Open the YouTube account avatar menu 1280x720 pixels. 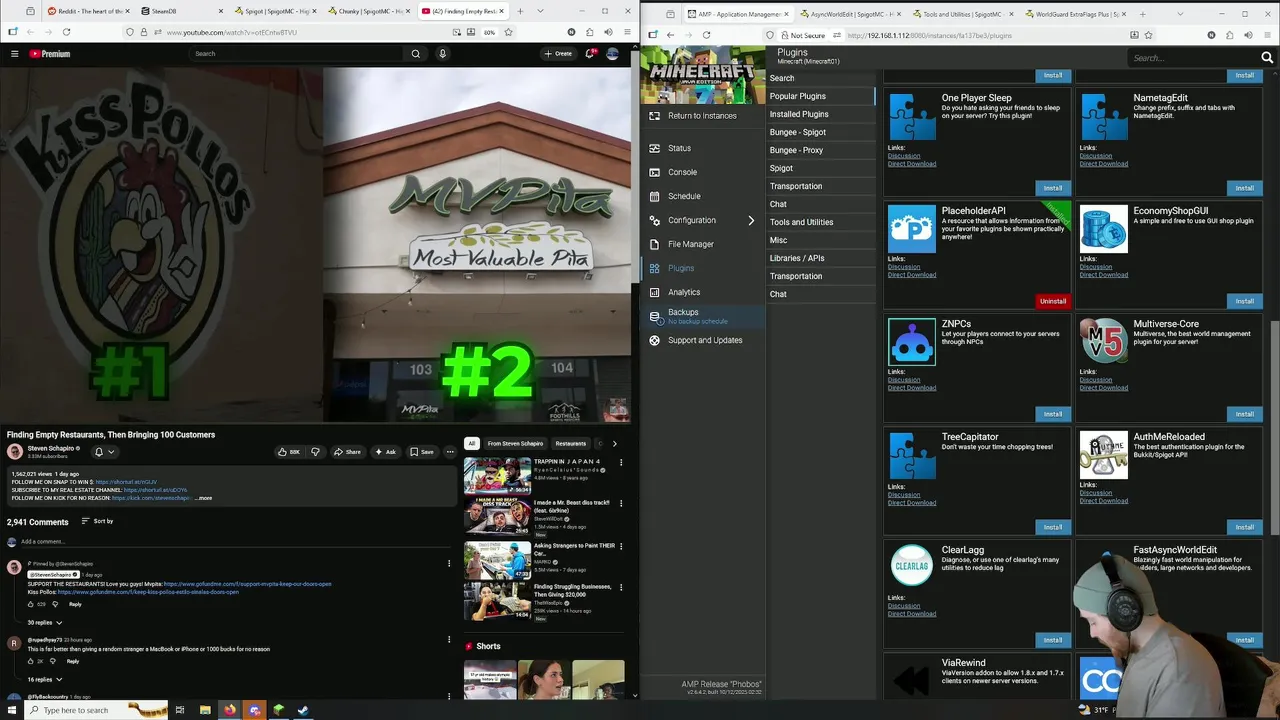tap(613, 53)
